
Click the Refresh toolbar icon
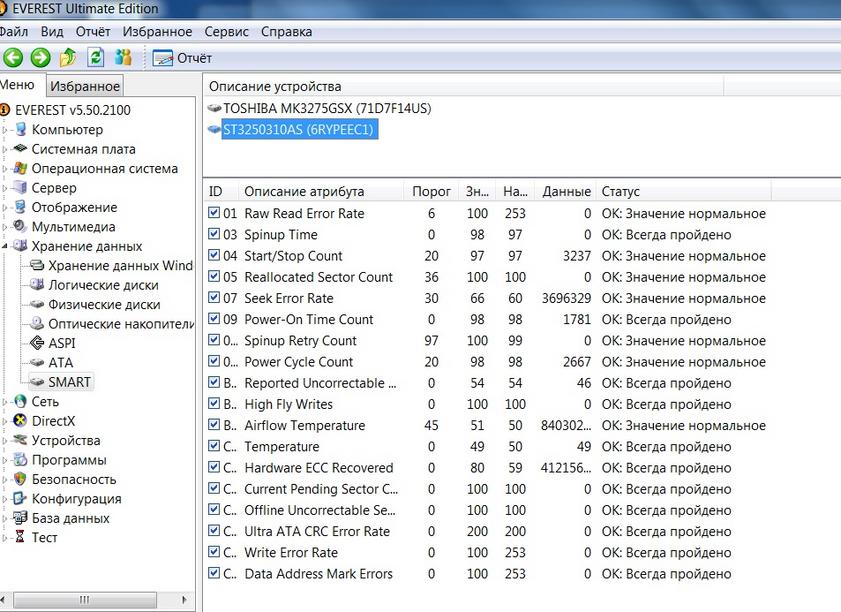coord(95,57)
